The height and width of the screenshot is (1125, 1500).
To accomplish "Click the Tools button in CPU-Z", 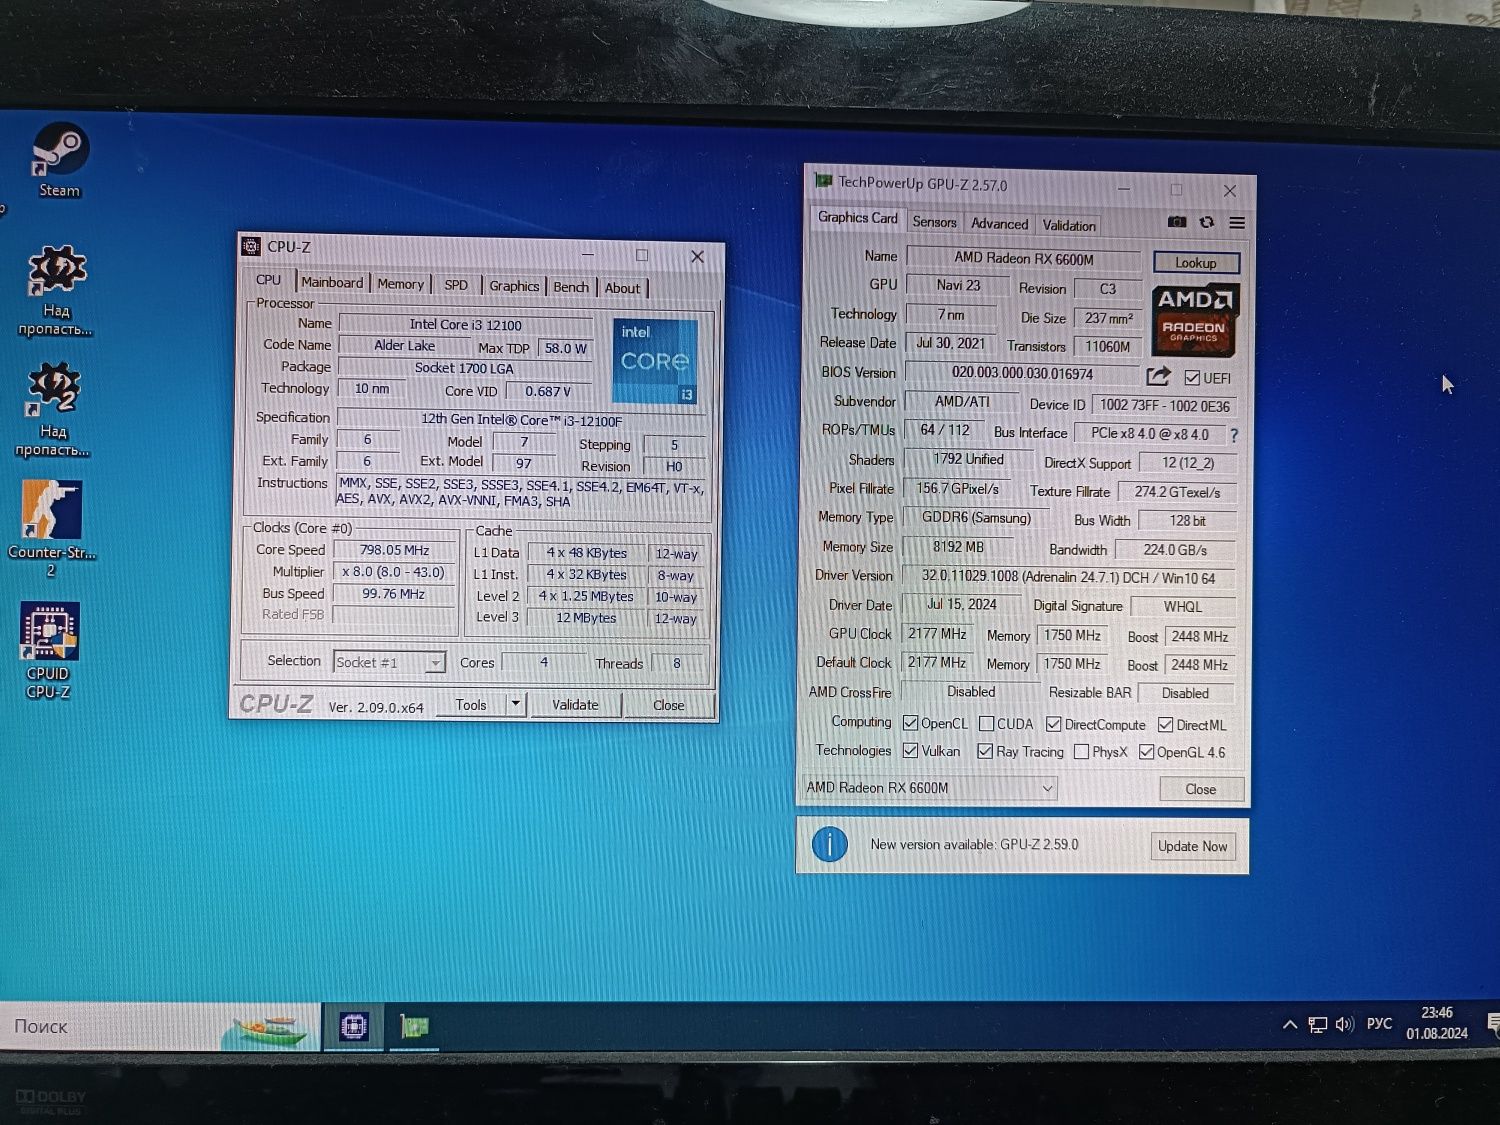I will 471,705.
